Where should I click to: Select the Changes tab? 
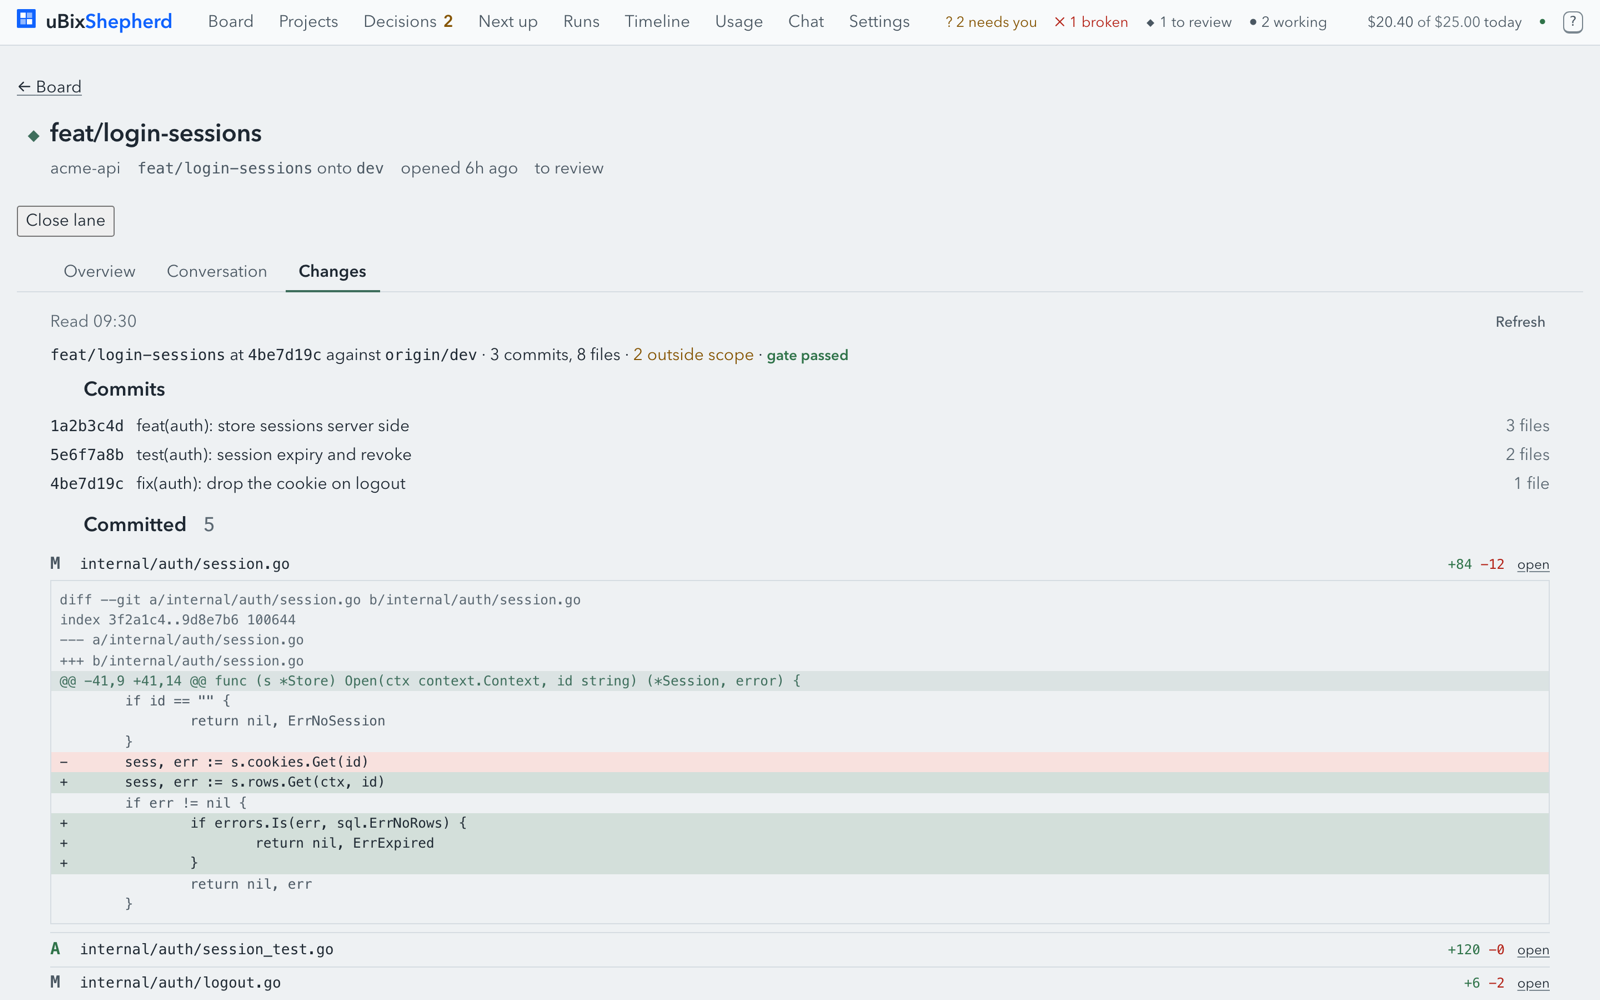332,271
